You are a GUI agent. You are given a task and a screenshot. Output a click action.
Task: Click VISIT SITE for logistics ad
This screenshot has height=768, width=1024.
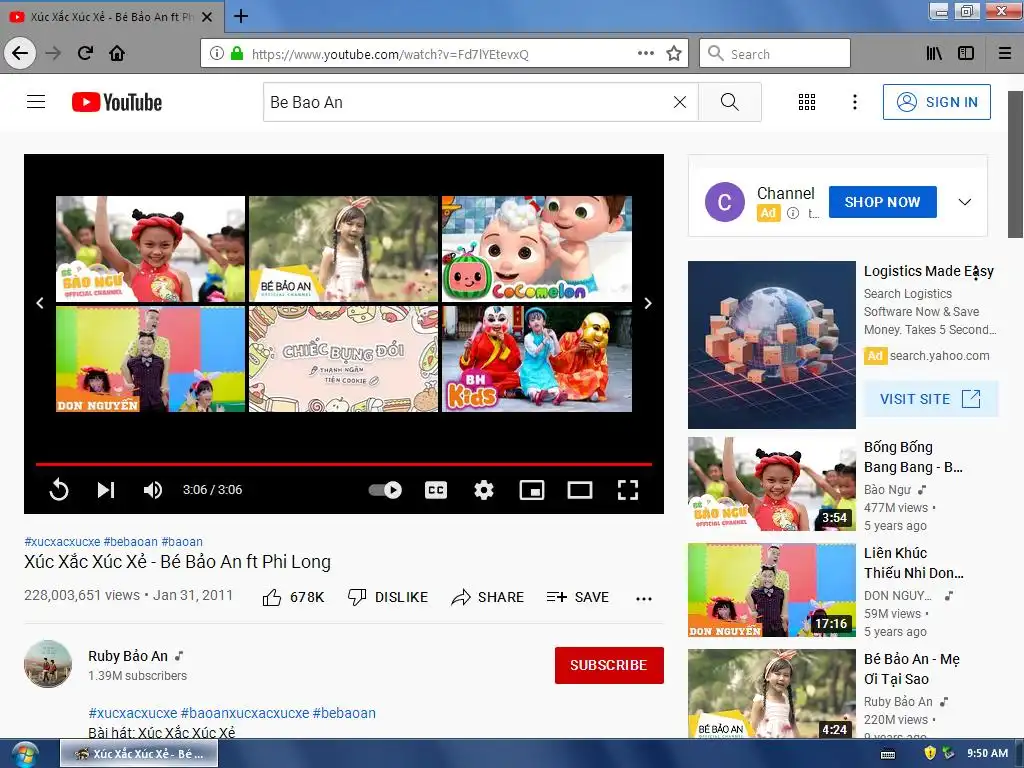[x=931, y=399]
